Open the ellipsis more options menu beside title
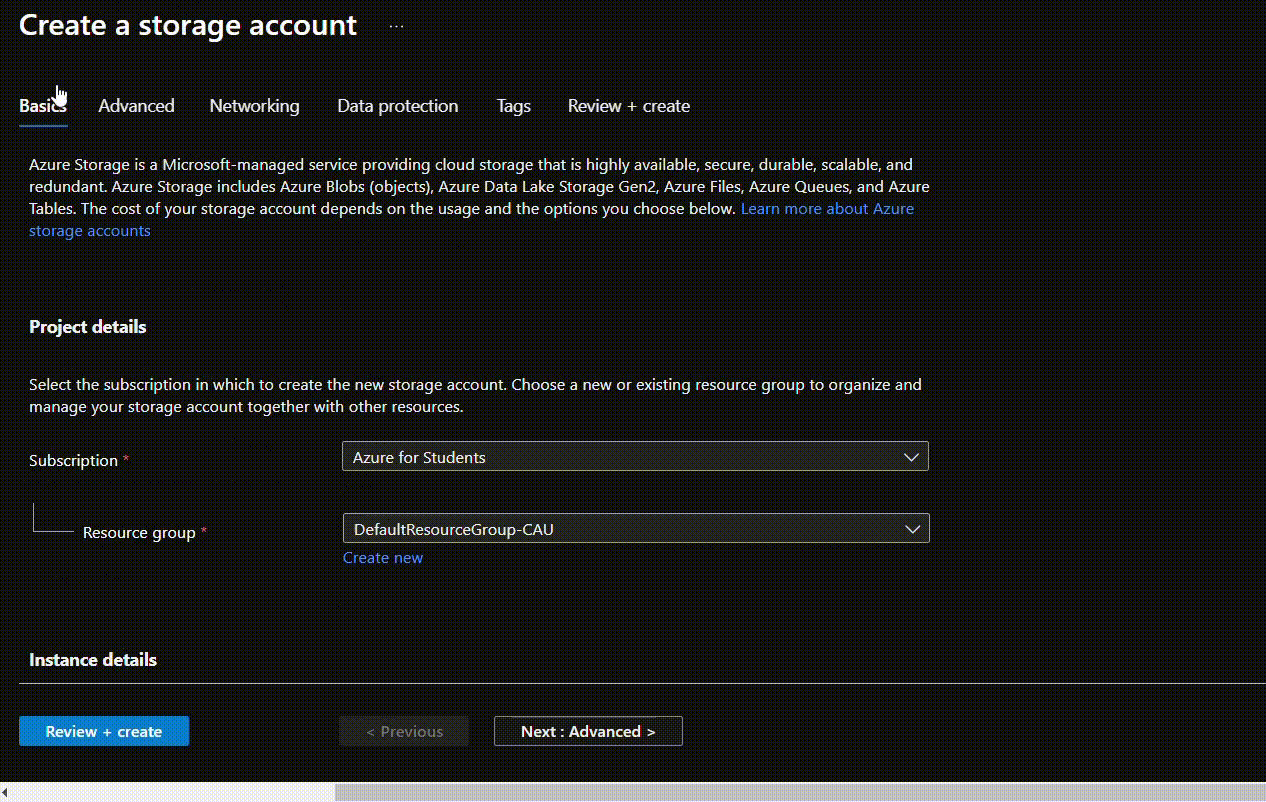1266x802 pixels. tap(396, 26)
